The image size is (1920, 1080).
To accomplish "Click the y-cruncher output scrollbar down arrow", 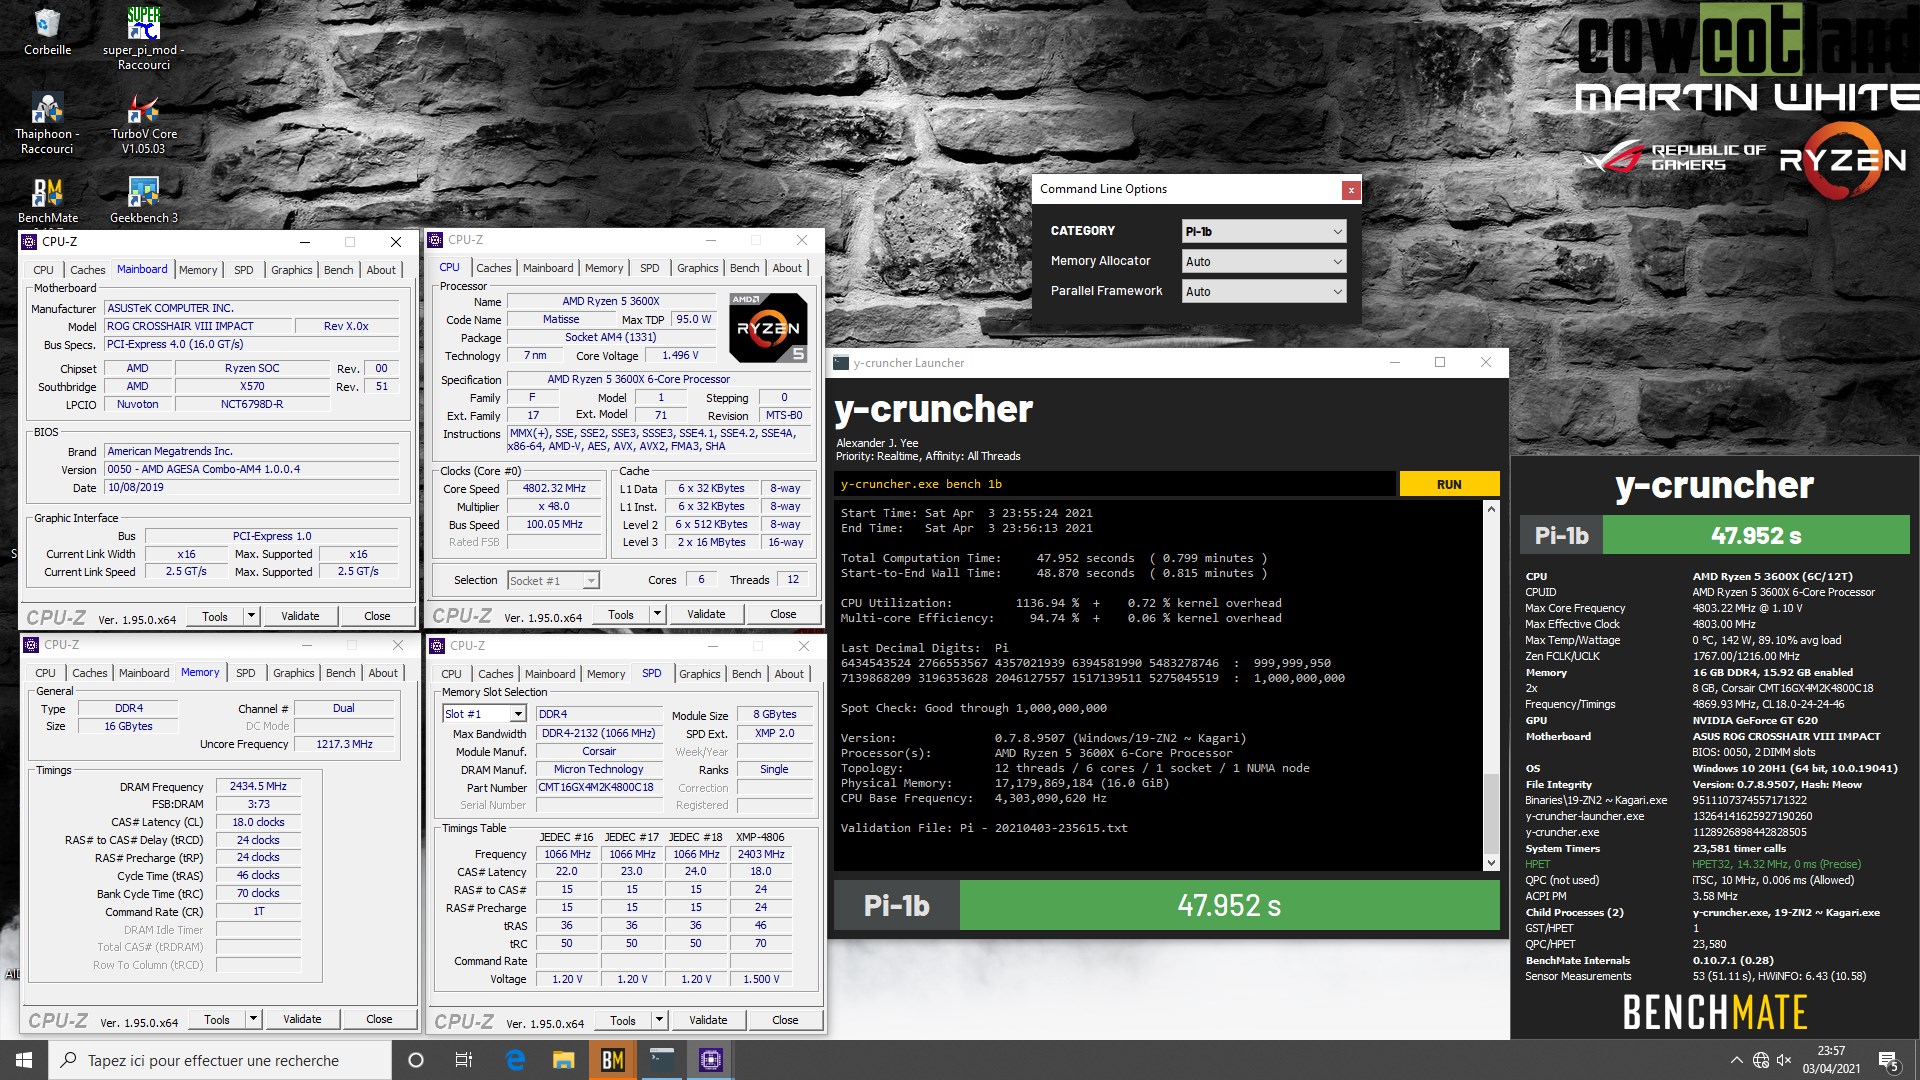I will point(1491,862).
